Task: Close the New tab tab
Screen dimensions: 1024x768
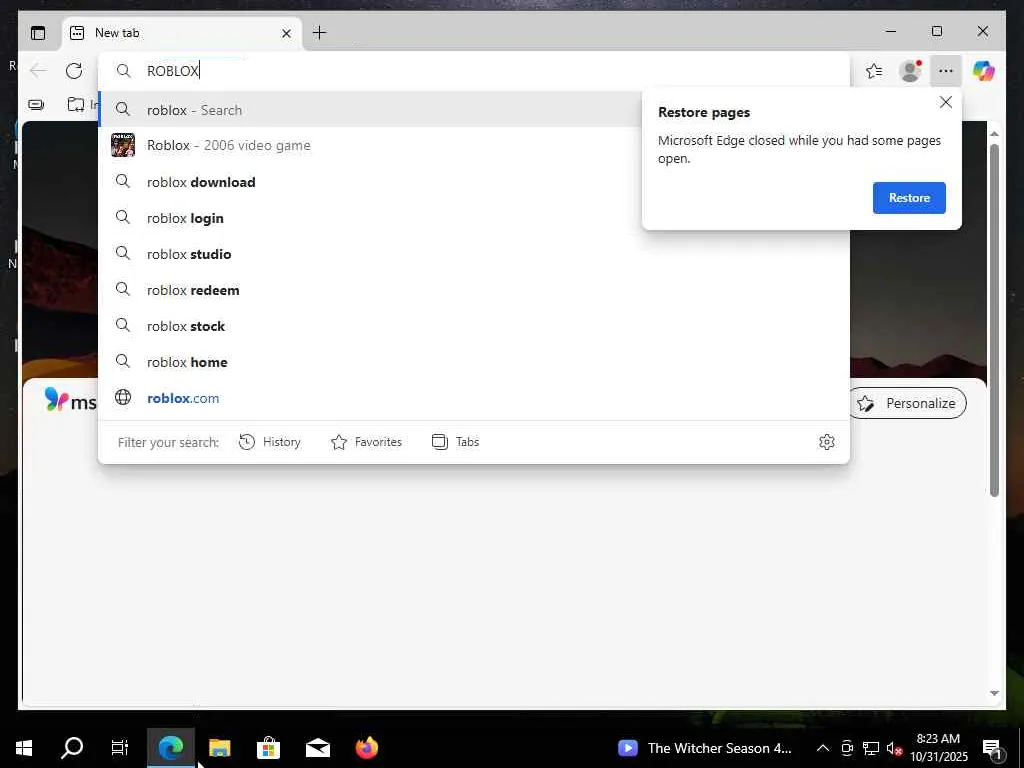Action: tap(286, 33)
